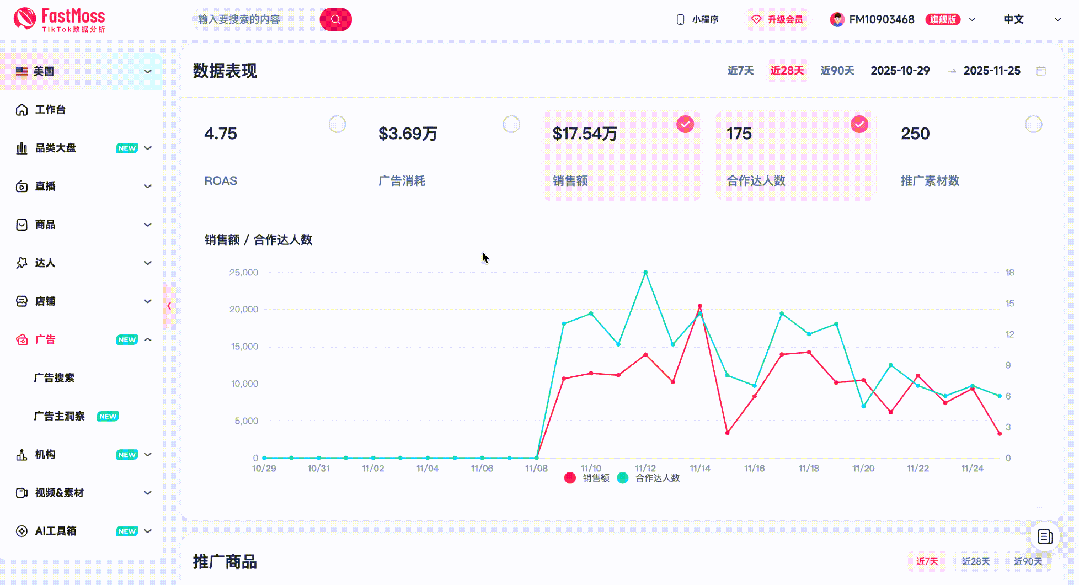
Task: Enable the ROAS metric card checkbox
Action: click(x=337, y=124)
